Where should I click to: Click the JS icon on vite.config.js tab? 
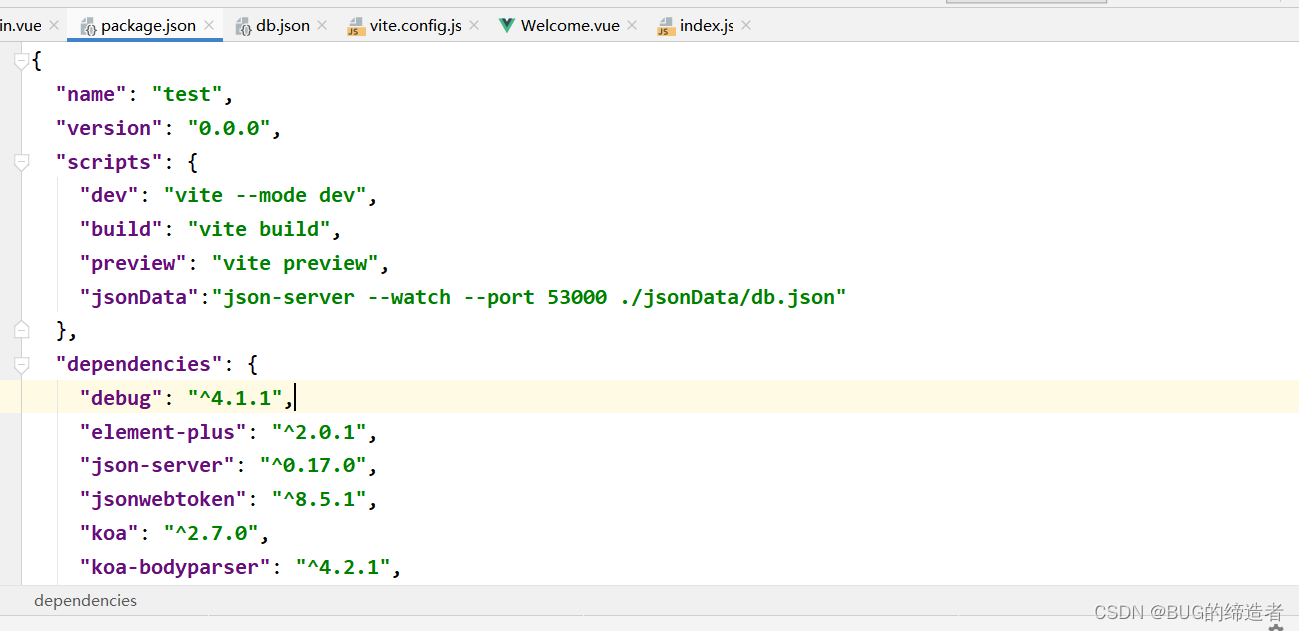pyautogui.click(x=355, y=25)
